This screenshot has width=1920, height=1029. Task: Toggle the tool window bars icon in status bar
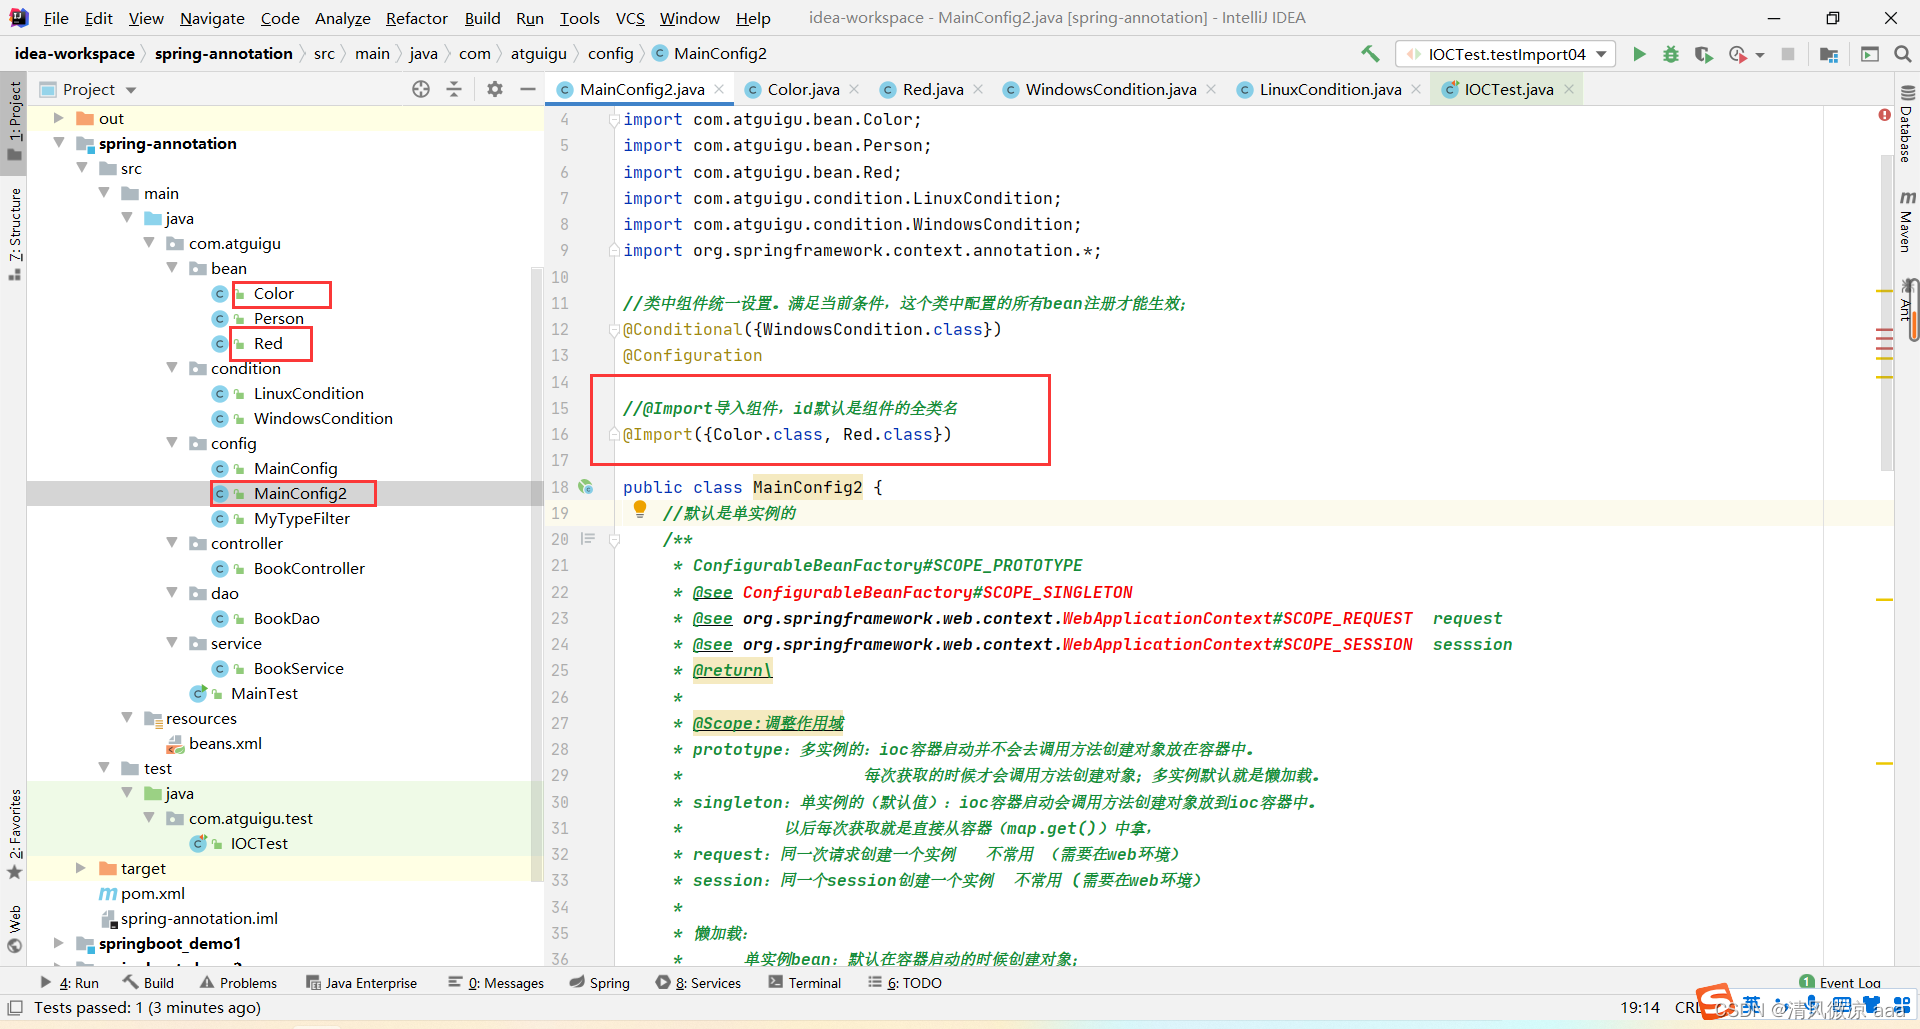[15, 1007]
